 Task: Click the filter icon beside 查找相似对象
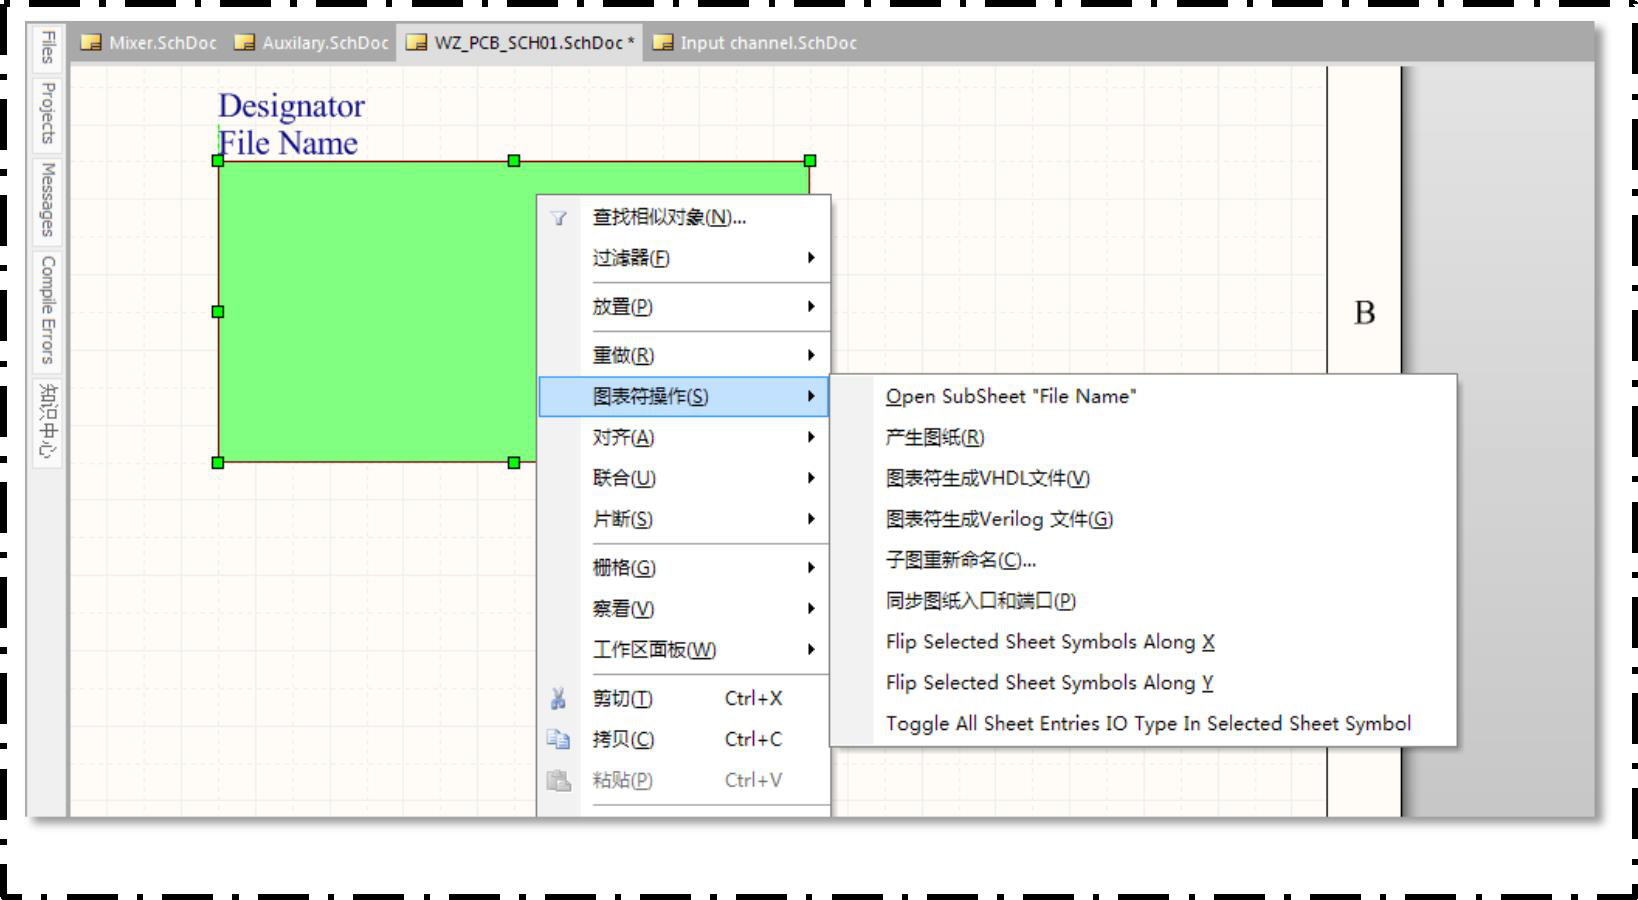pos(558,218)
